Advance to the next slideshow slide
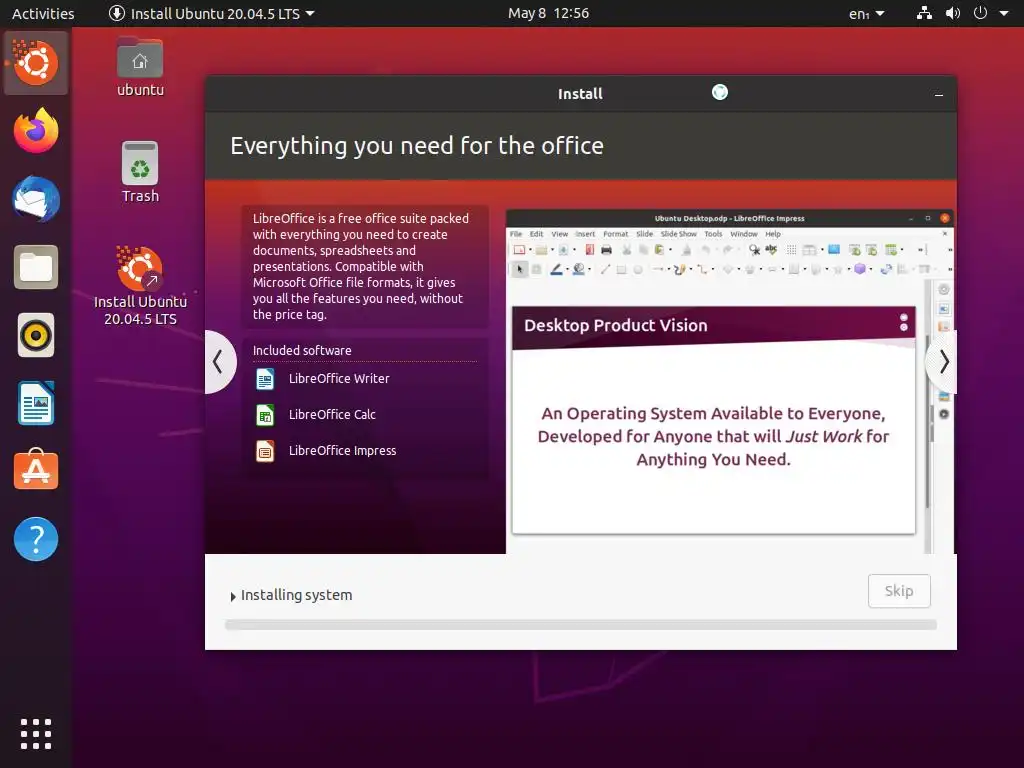This screenshot has height=768, width=1024. pyautogui.click(x=943, y=361)
